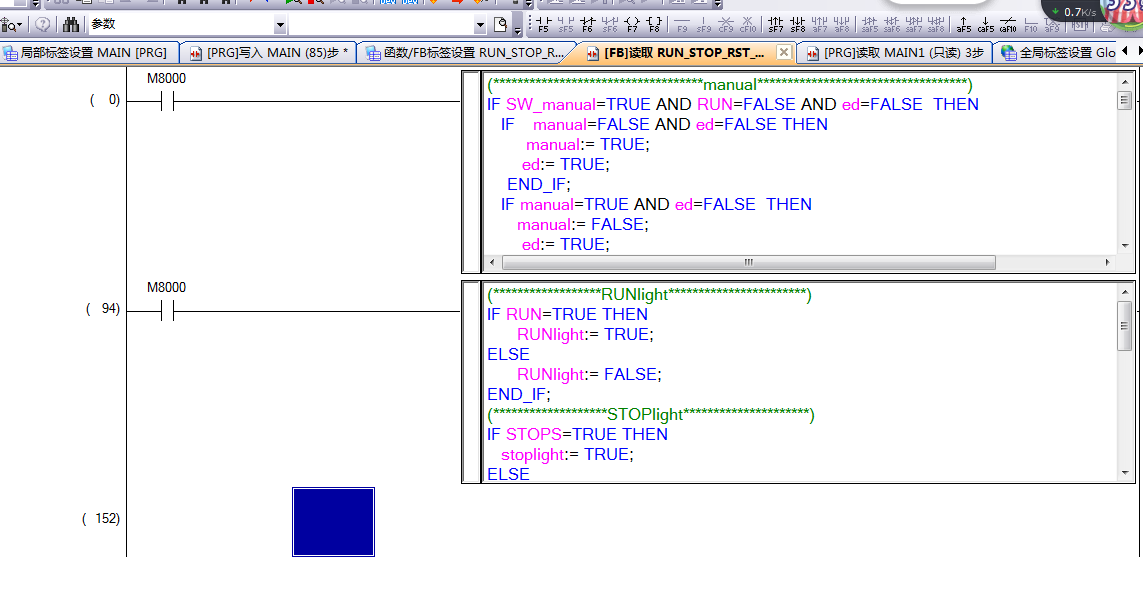
Task: Click the caF10 invert result icon
Action: 1008,24
